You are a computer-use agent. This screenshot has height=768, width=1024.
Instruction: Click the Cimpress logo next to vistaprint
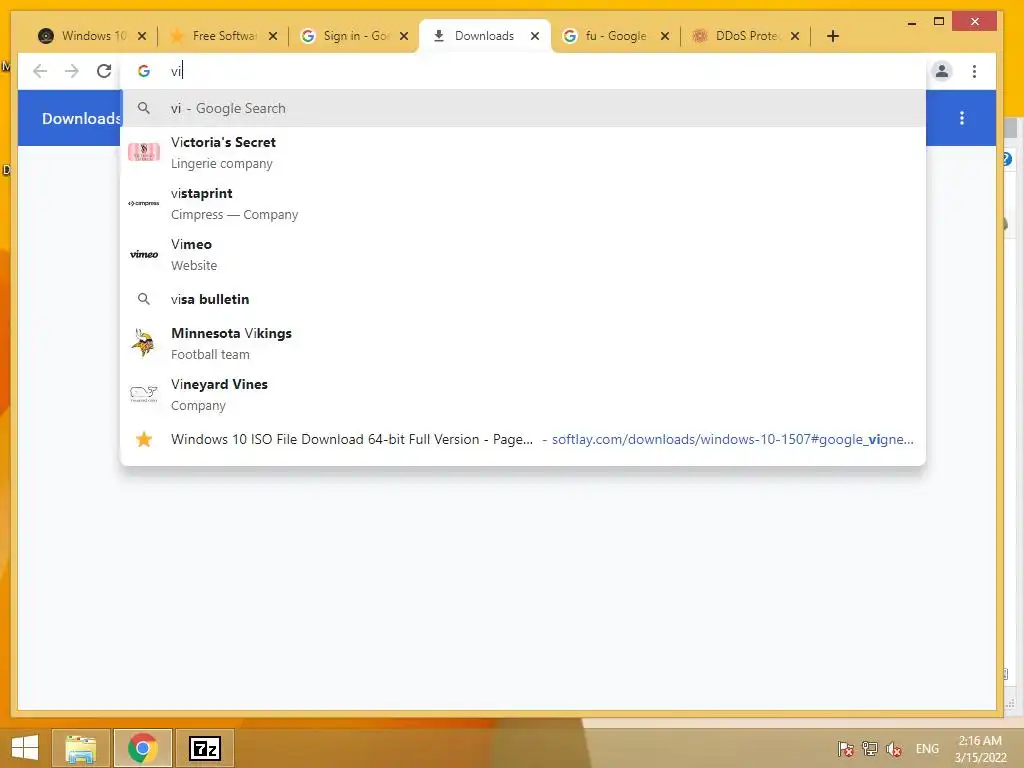[x=144, y=203]
